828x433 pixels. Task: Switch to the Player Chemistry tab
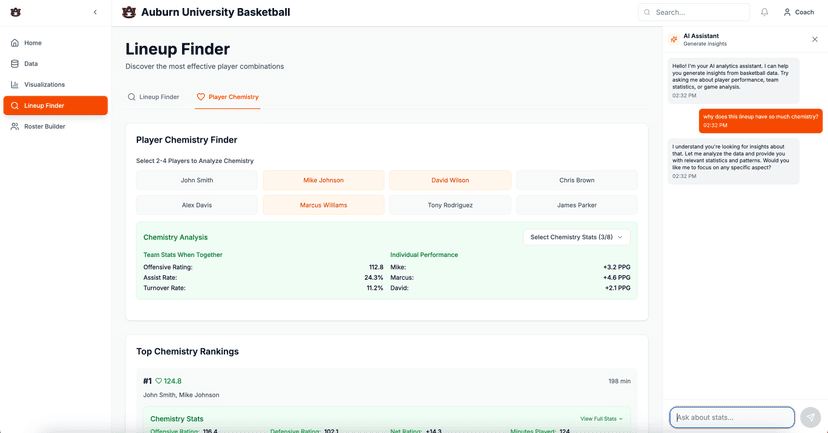click(x=228, y=97)
